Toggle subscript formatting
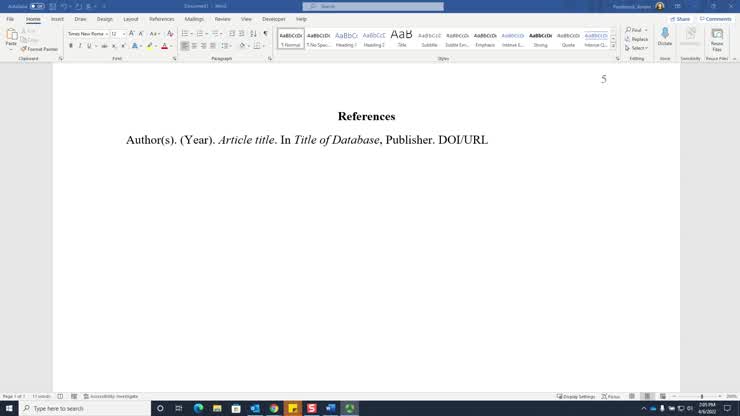 point(114,46)
